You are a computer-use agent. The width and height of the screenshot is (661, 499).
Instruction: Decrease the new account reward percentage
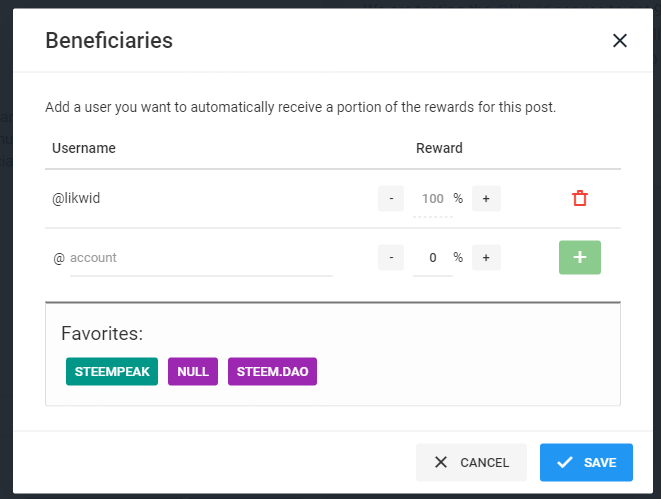point(391,258)
